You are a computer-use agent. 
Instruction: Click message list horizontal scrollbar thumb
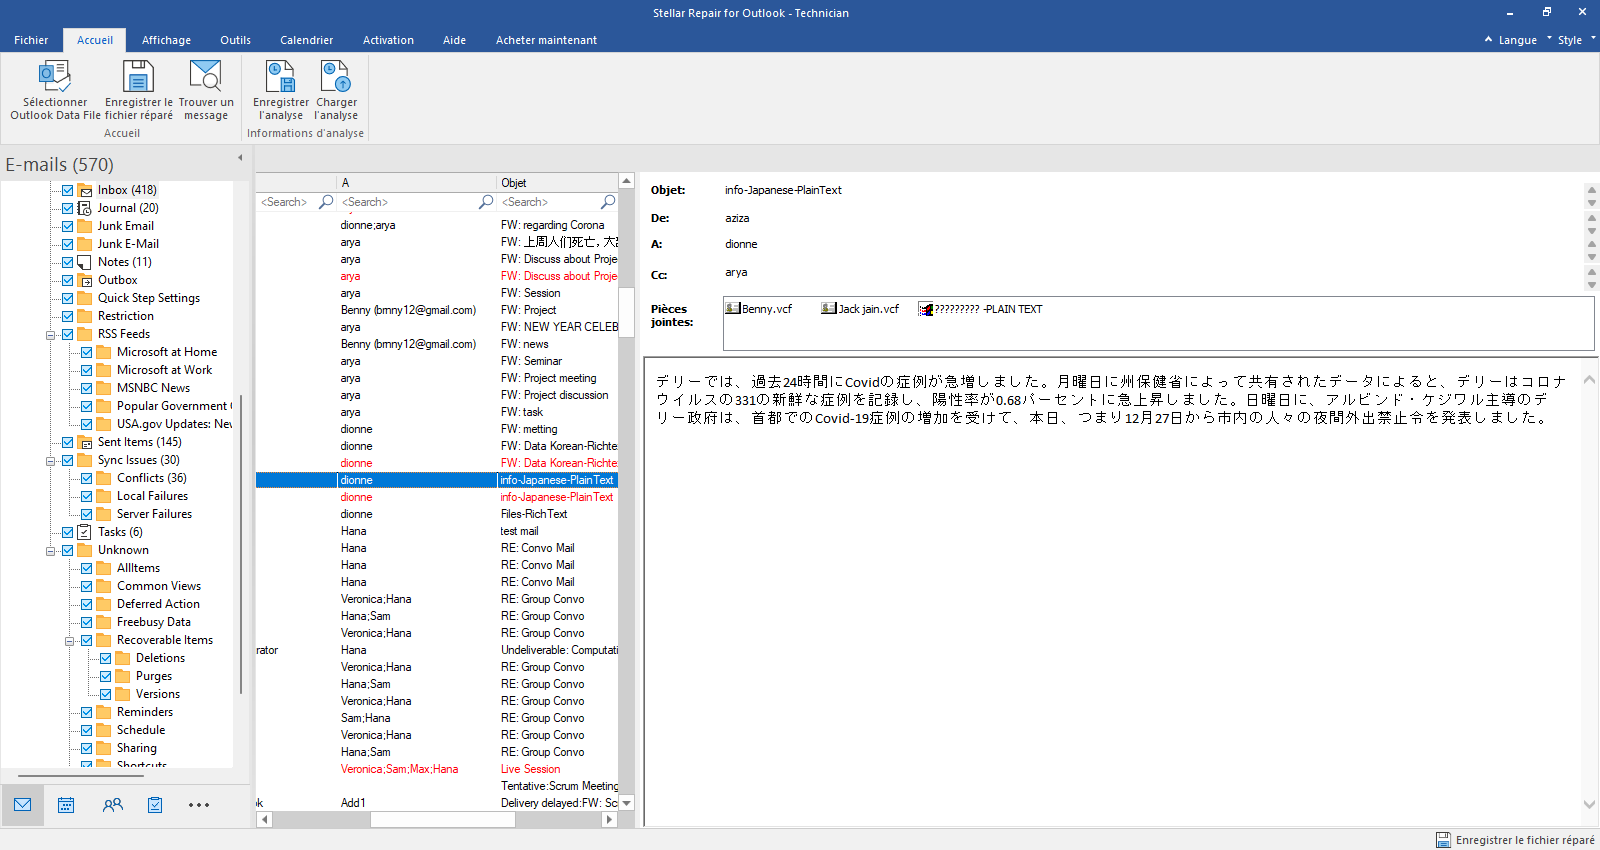(x=442, y=819)
